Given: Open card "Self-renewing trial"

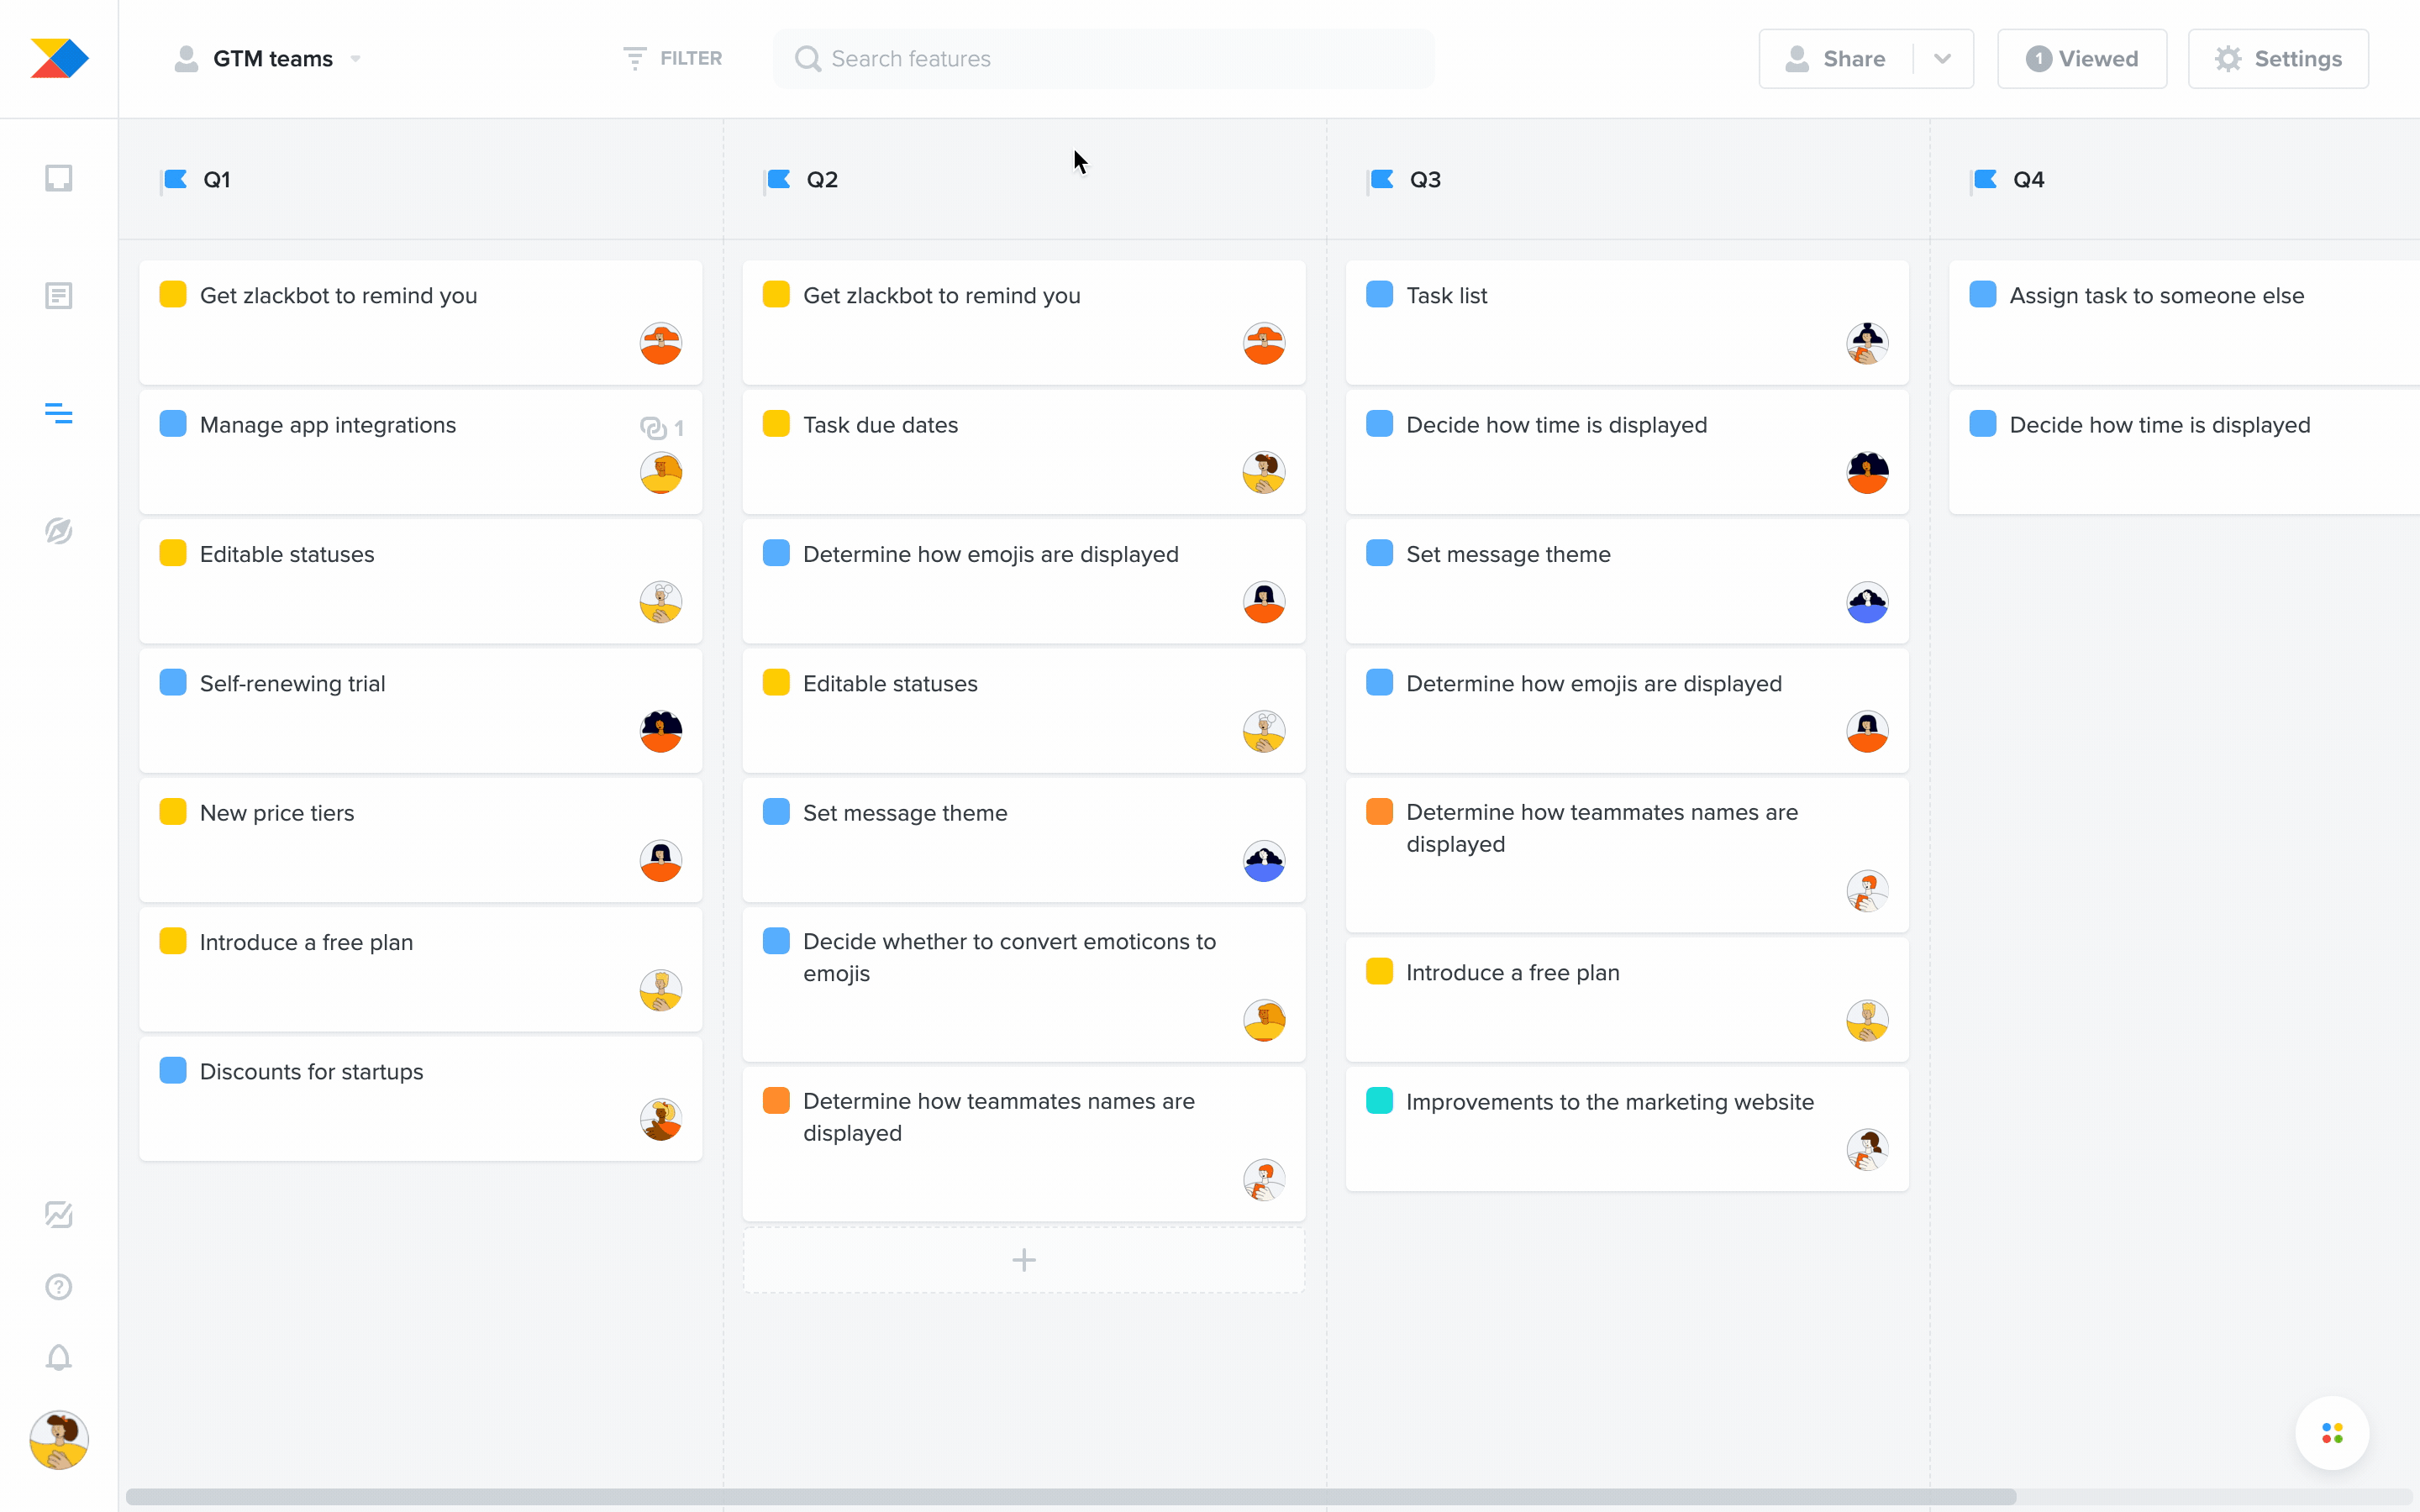Looking at the screenshot, I should (421, 710).
